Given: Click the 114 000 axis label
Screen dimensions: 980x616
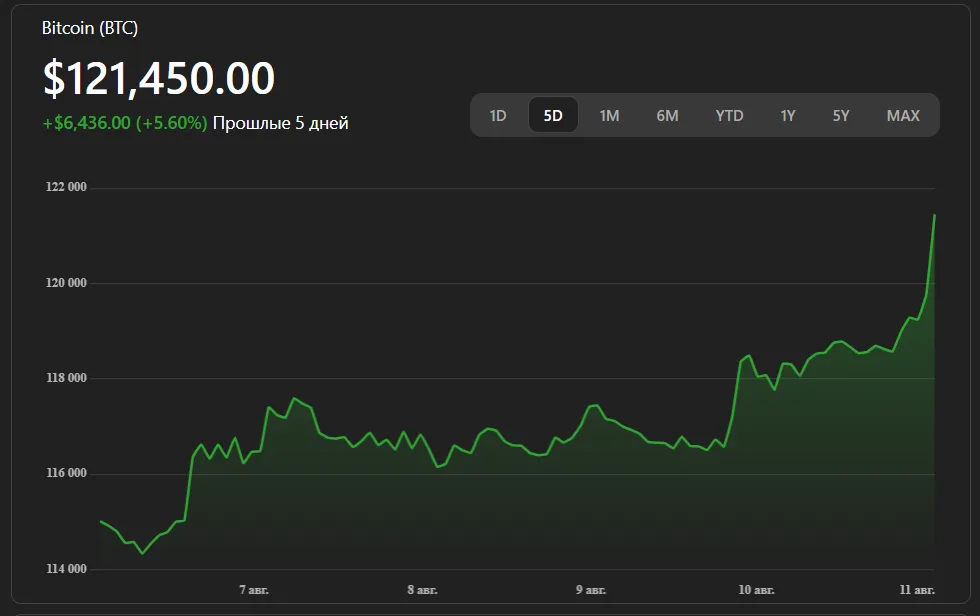Looking at the screenshot, I should [66, 569].
